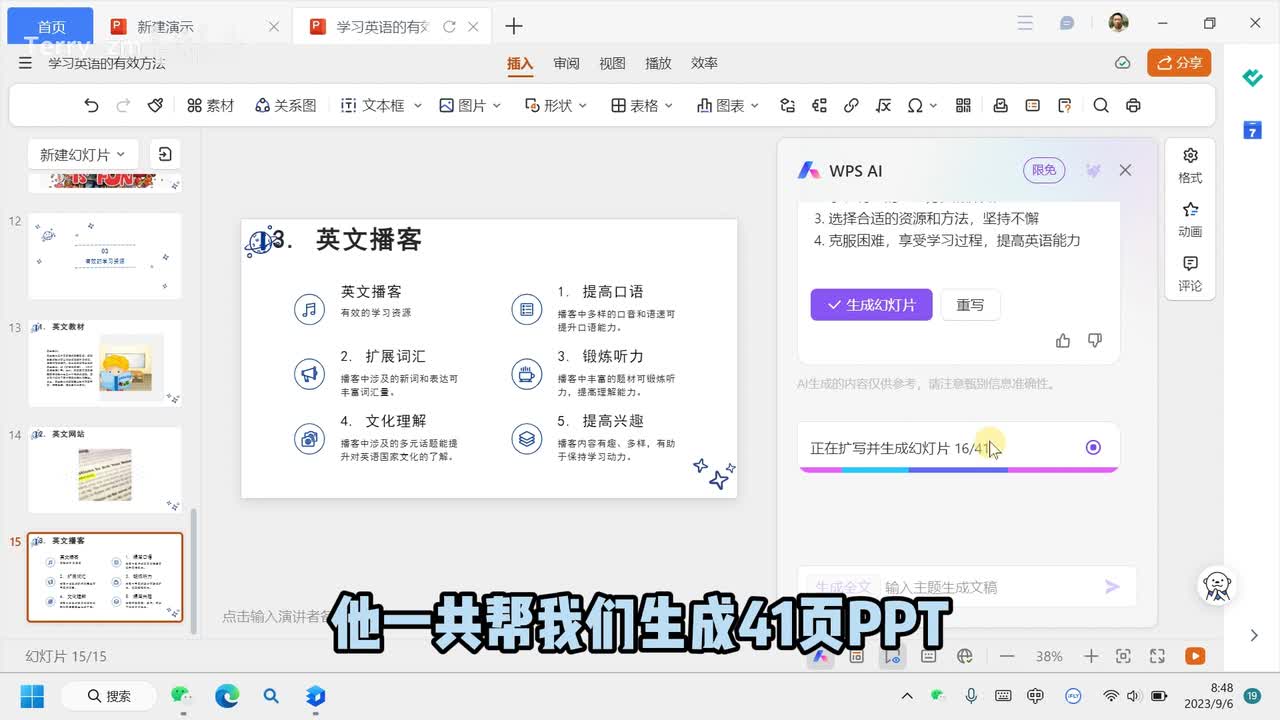1280x720 pixels.
Task: Open the 格式 format side panel
Action: pos(1190,165)
